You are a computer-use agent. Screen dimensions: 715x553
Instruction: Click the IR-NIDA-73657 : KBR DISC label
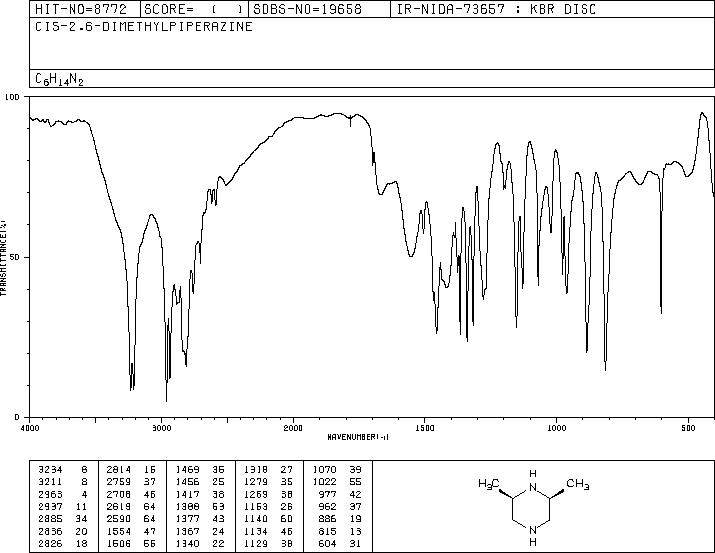496,9
